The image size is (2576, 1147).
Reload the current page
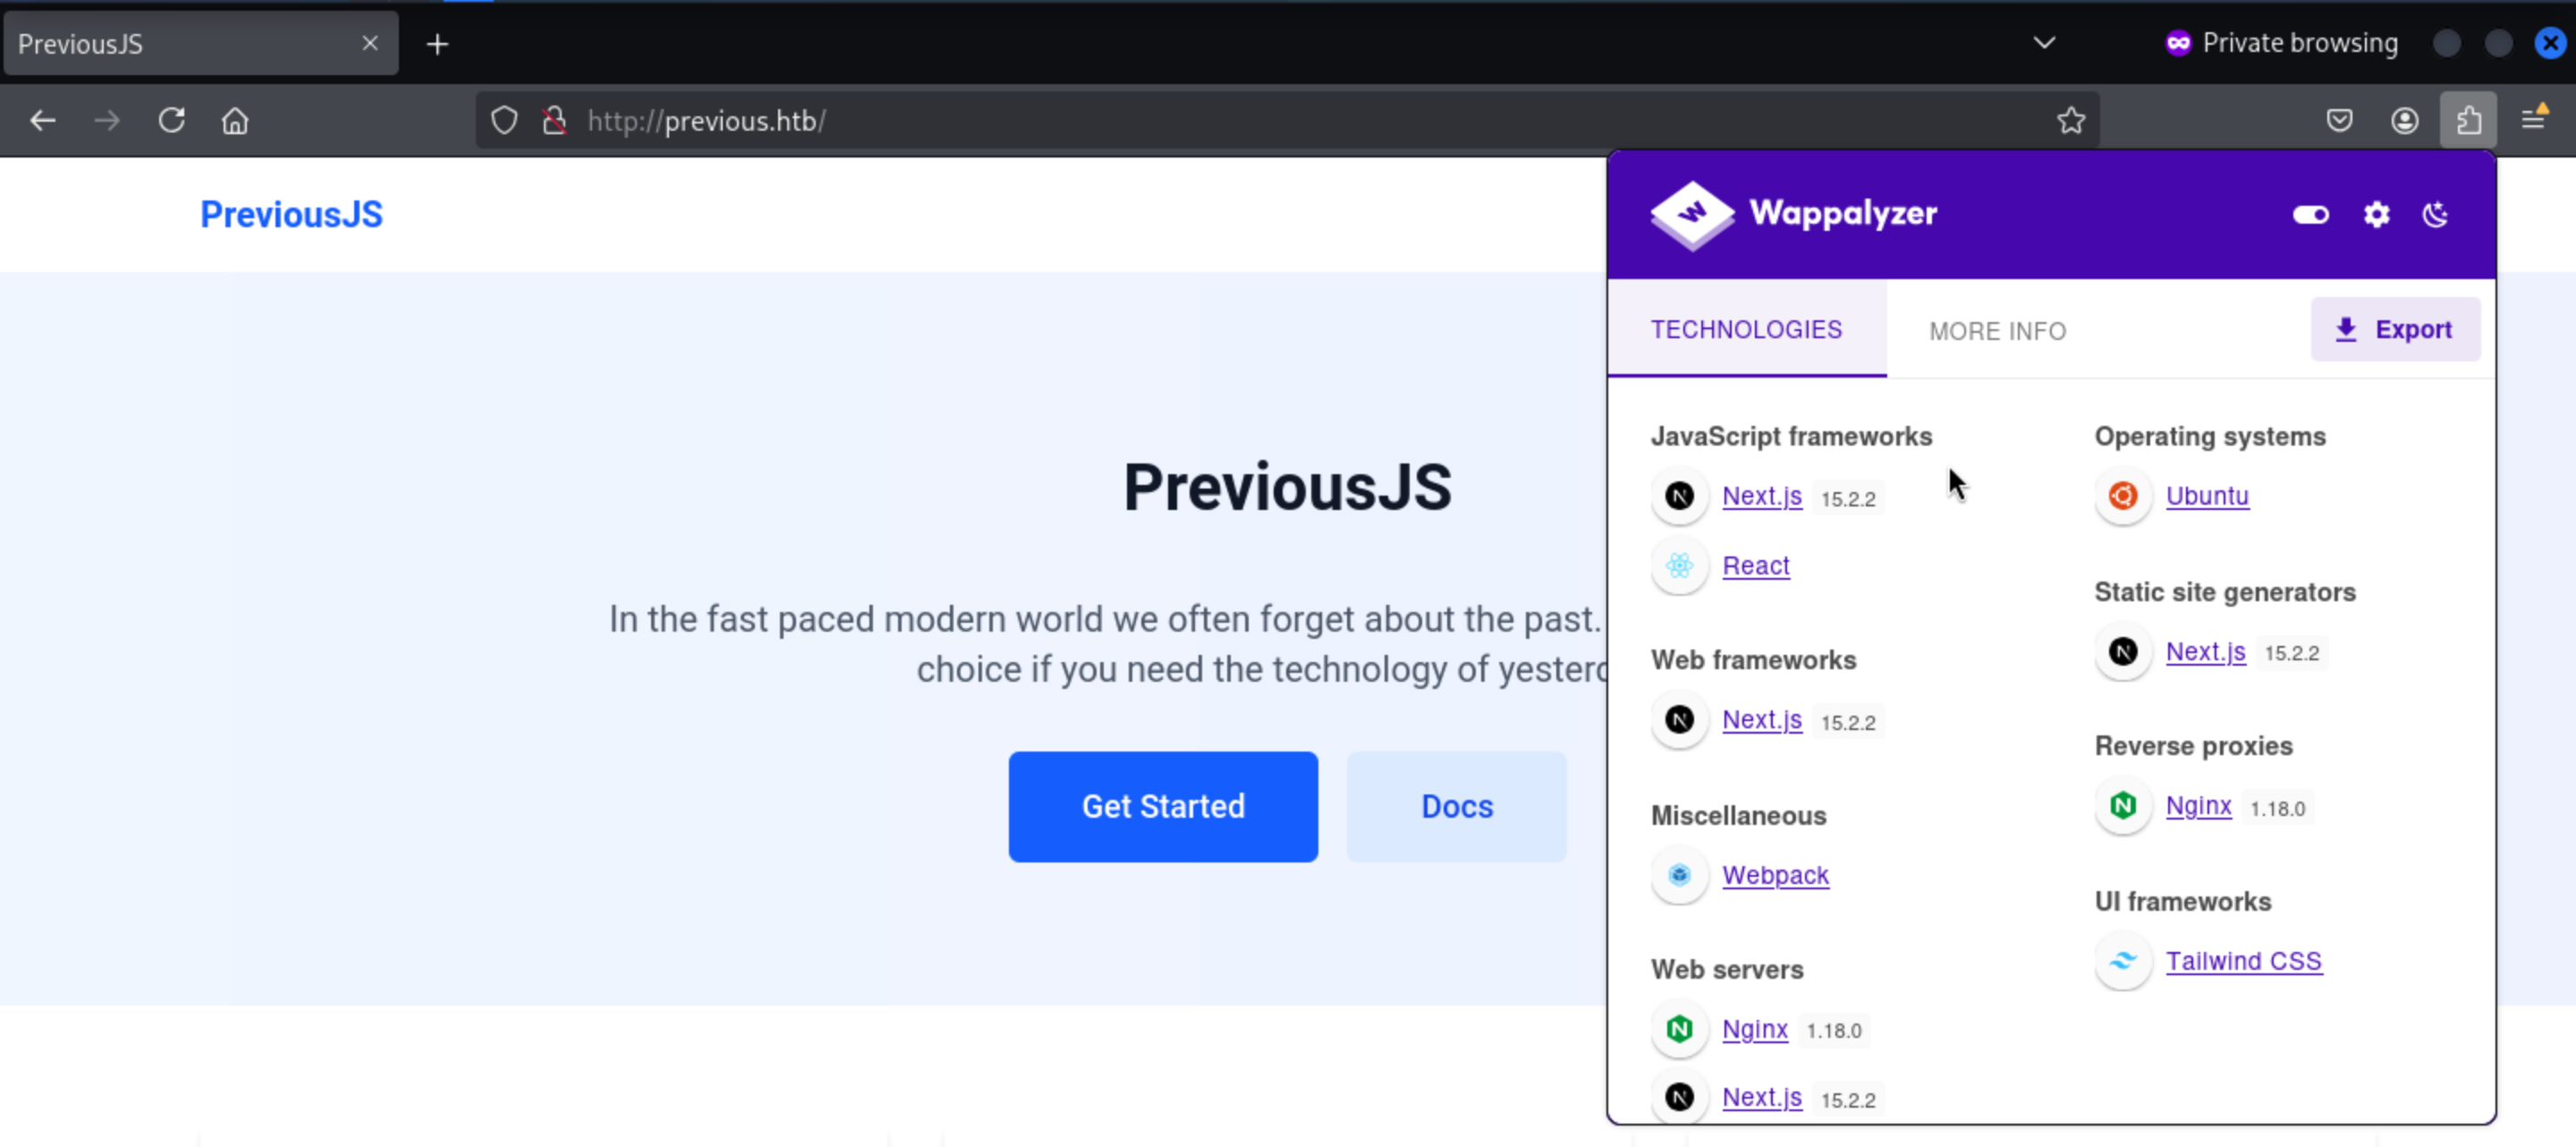click(x=172, y=121)
